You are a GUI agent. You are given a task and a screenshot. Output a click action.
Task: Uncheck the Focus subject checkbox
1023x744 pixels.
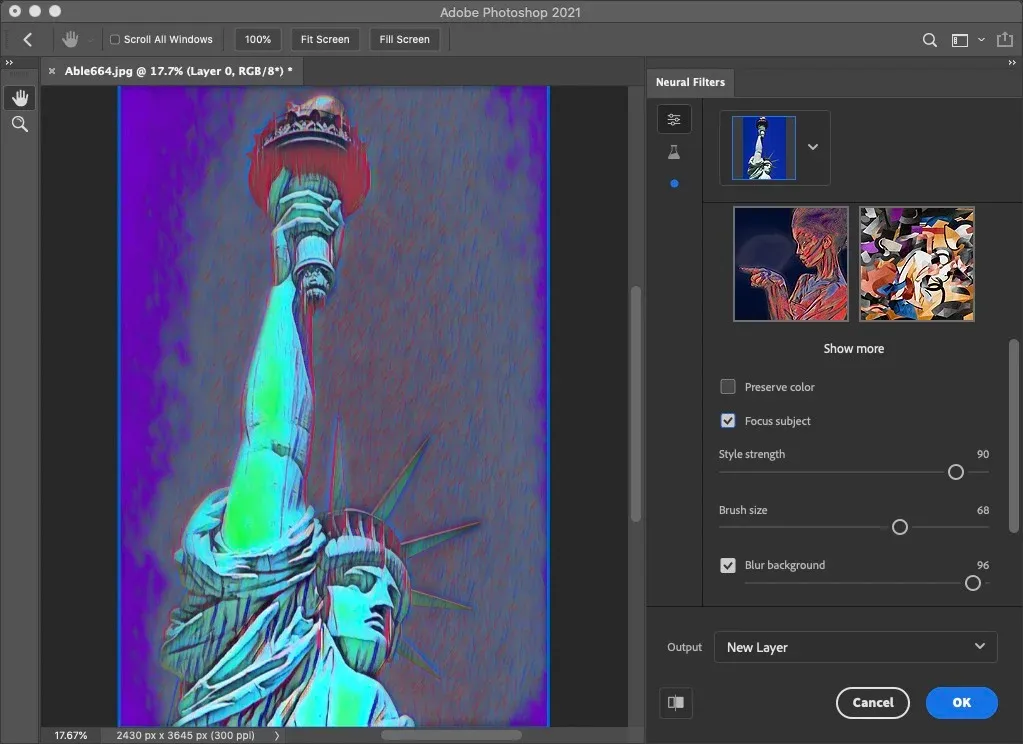point(728,420)
